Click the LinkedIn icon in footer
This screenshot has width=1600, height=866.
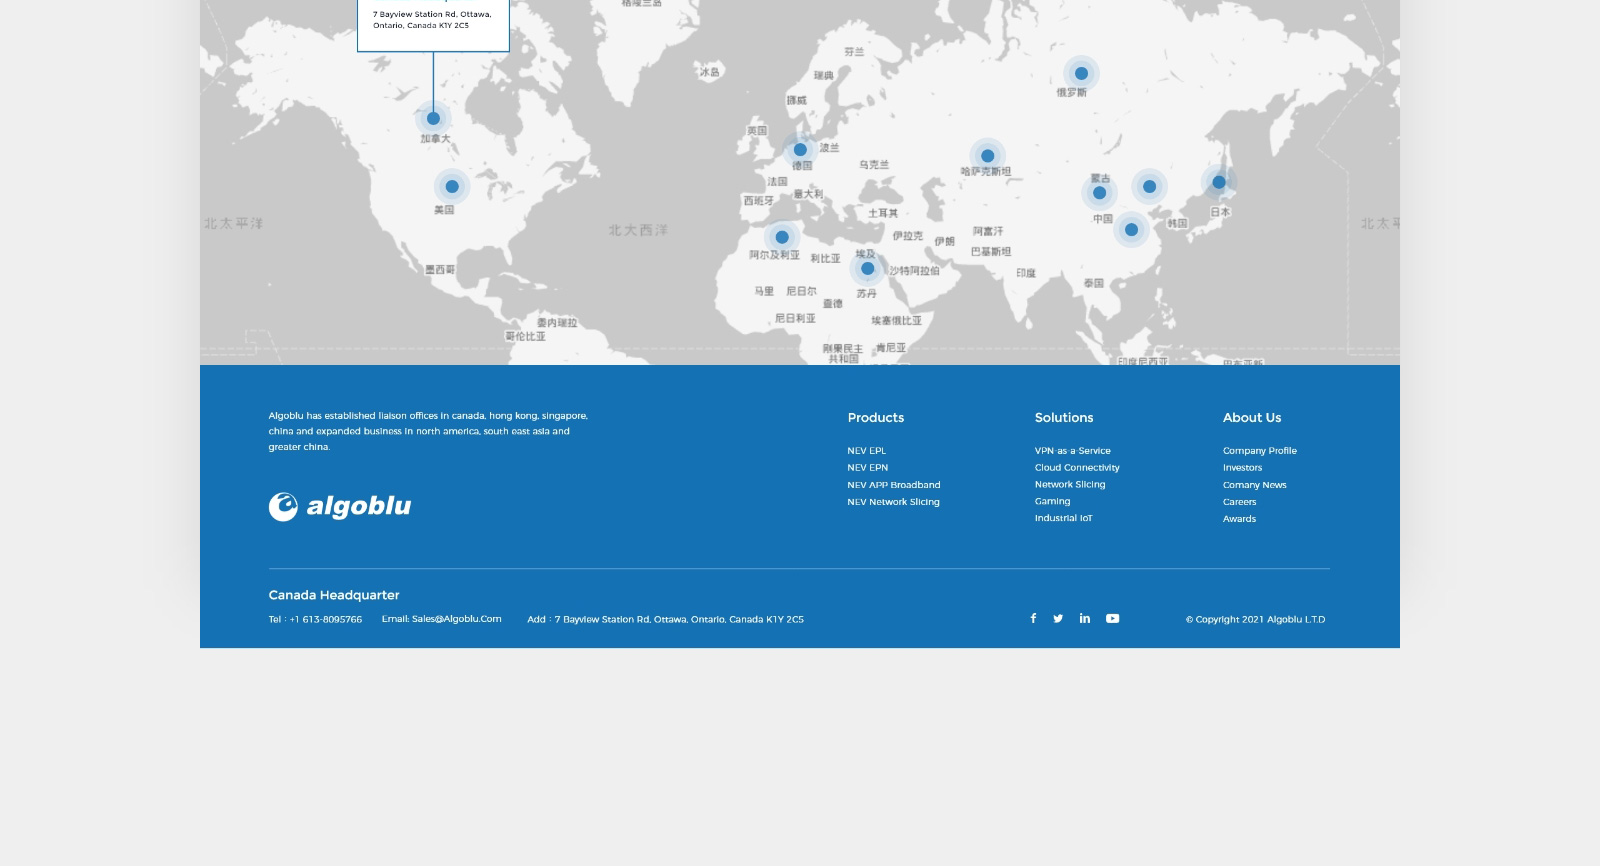coord(1085,618)
